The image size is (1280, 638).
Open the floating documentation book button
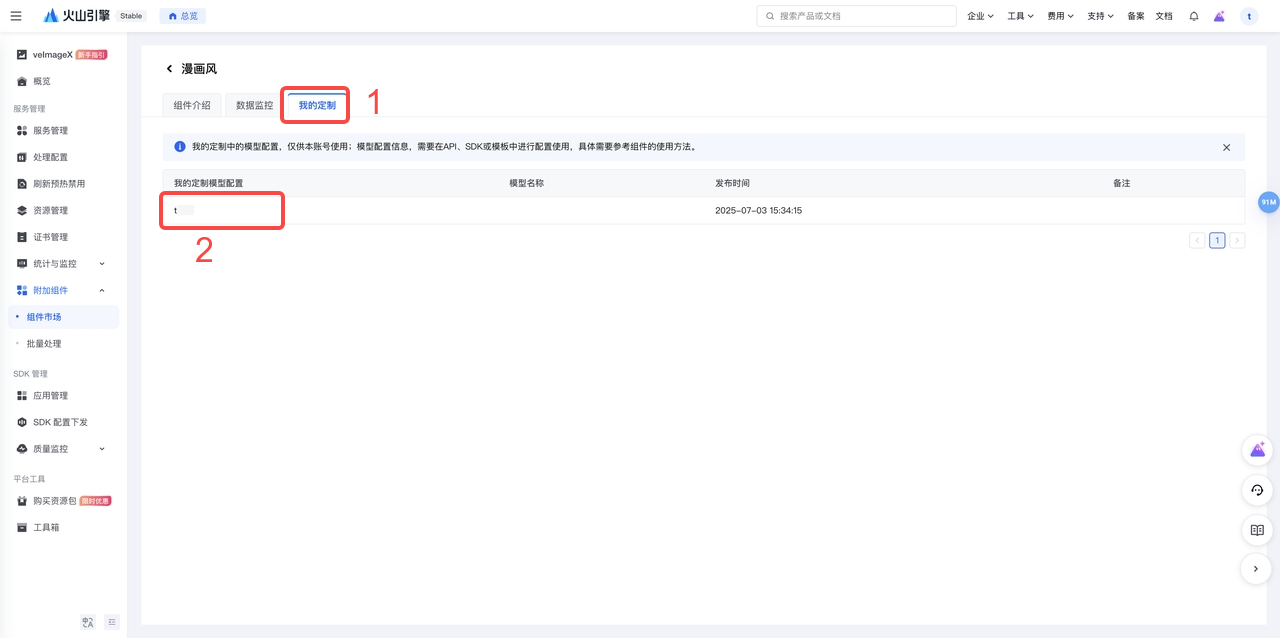coord(1257,530)
